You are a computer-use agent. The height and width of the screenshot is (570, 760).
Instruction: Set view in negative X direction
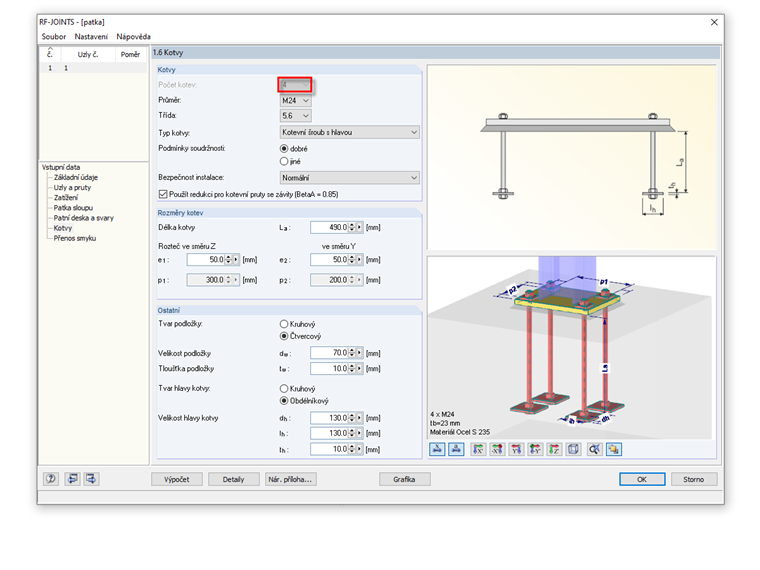[x=497, y=449]
